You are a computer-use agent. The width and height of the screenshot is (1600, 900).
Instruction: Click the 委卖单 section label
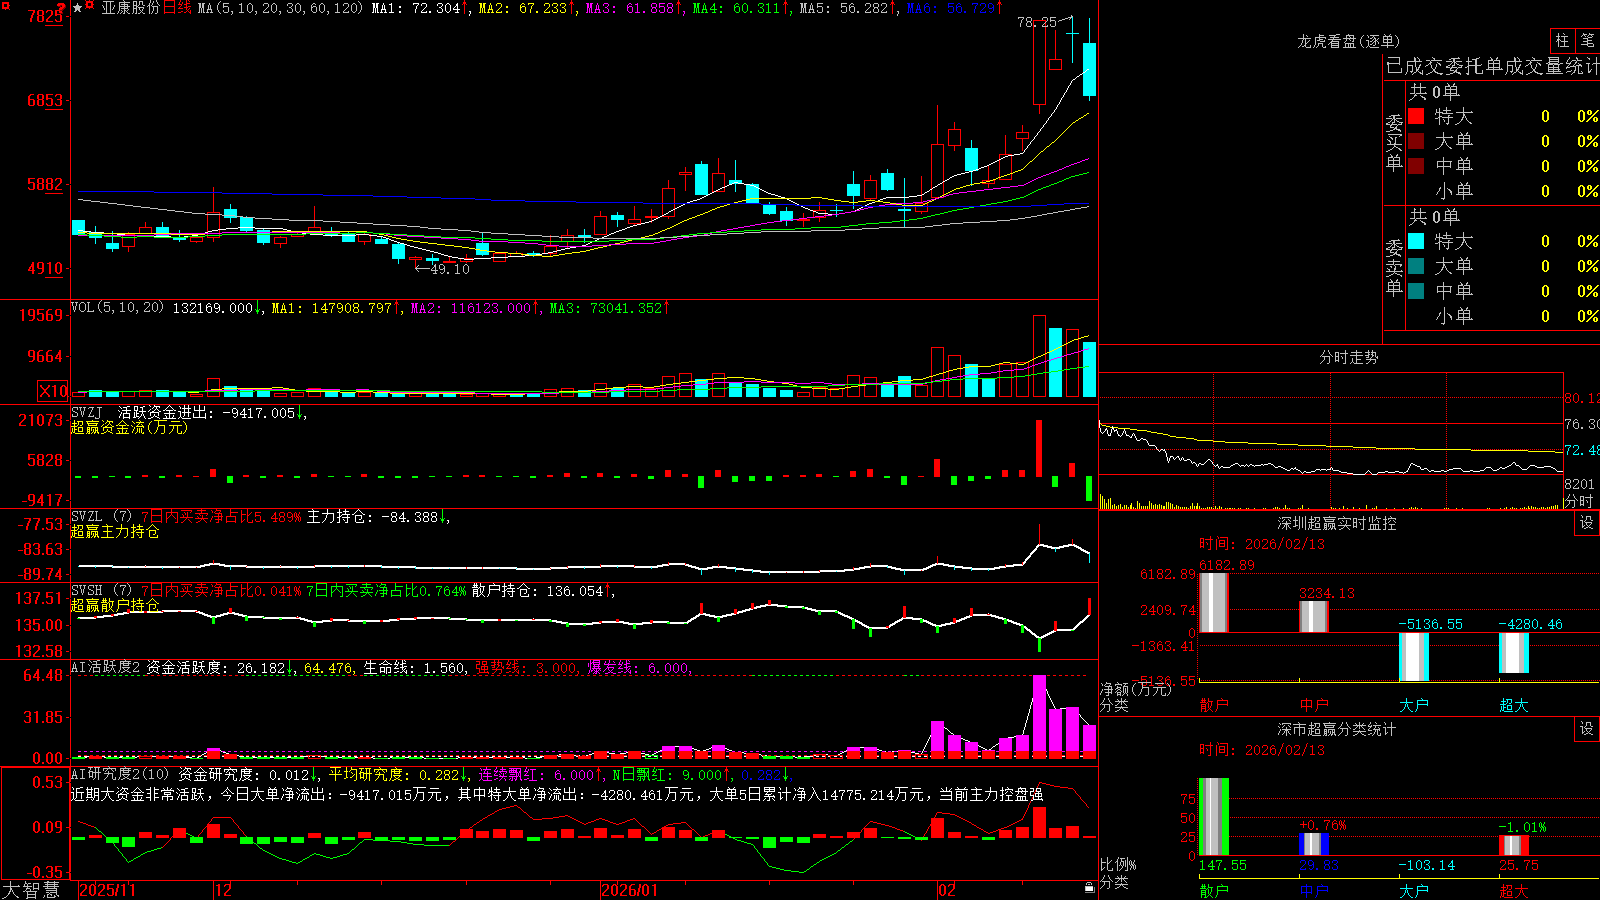click(1394, 268)
